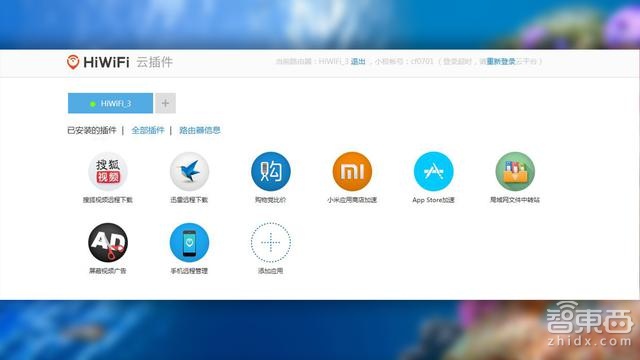Open the Xiaomi app store acceleration plugin
Viewport: 640px width, 360px height.
(x=352, y=171)
